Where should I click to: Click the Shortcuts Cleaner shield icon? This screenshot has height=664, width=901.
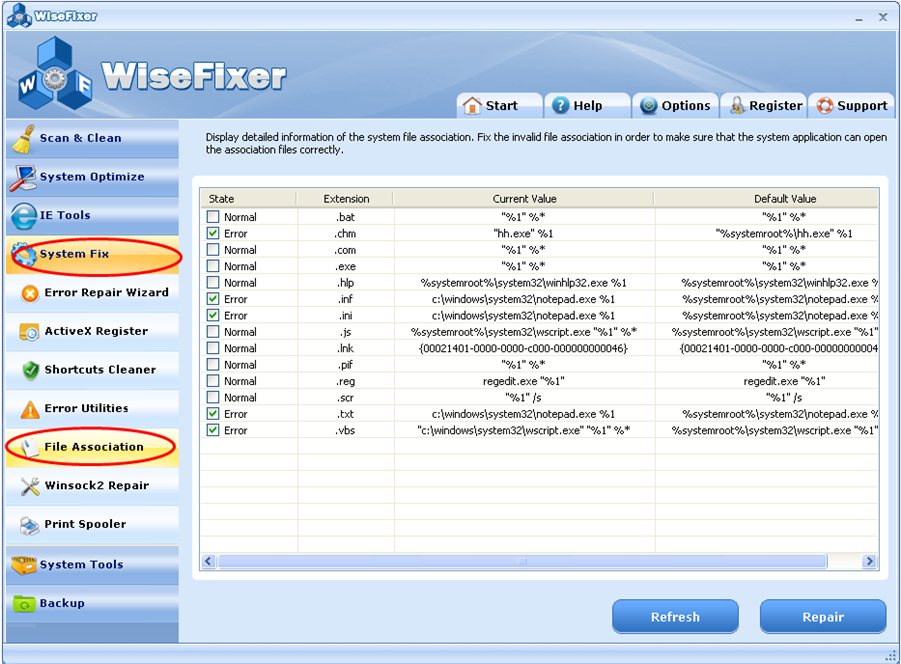tap(30, 370)
